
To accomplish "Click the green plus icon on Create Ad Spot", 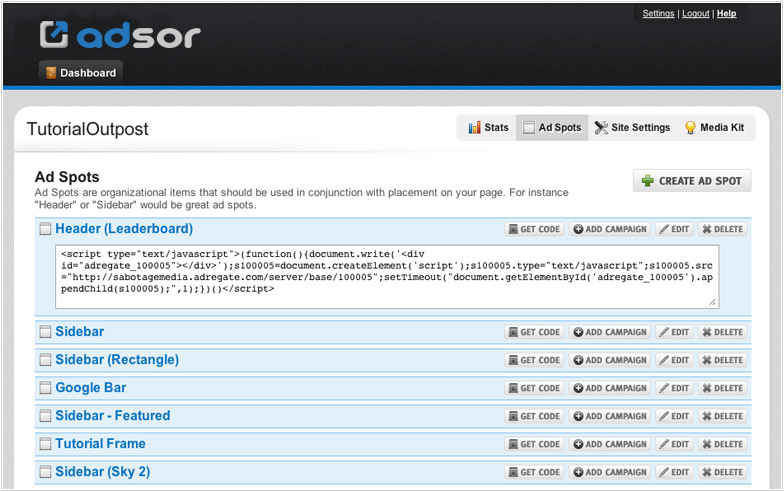I will click(x=648, y=180).
